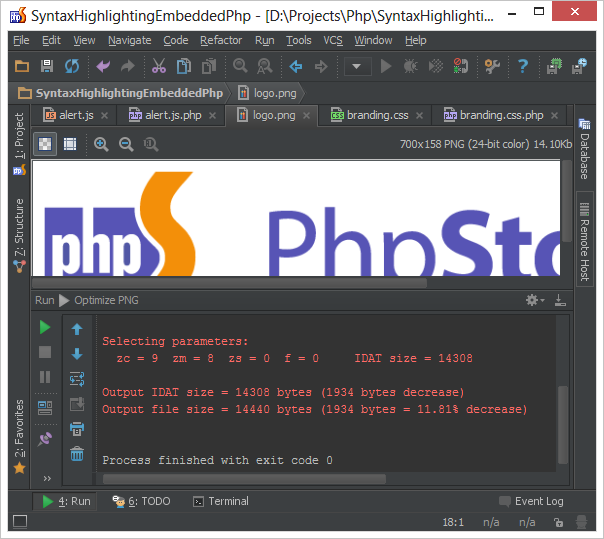Toggle the grid display in image viewer
This screenshot has height=539, width=604.
70,144
